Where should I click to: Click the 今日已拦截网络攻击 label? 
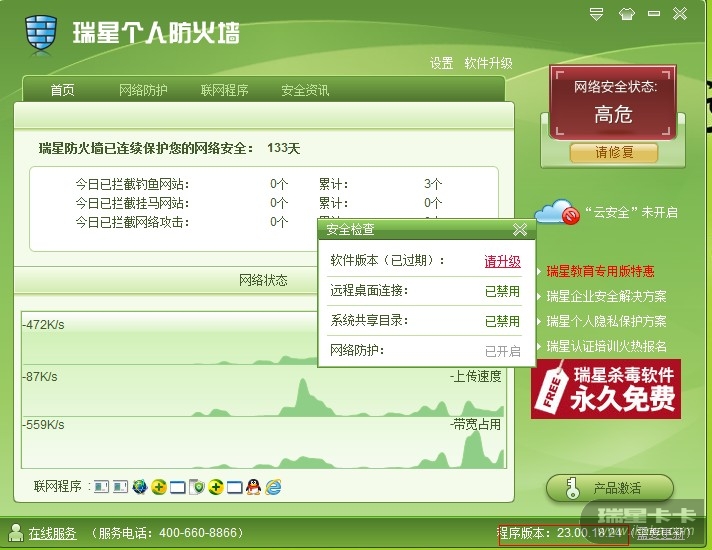tap(132, 222)
